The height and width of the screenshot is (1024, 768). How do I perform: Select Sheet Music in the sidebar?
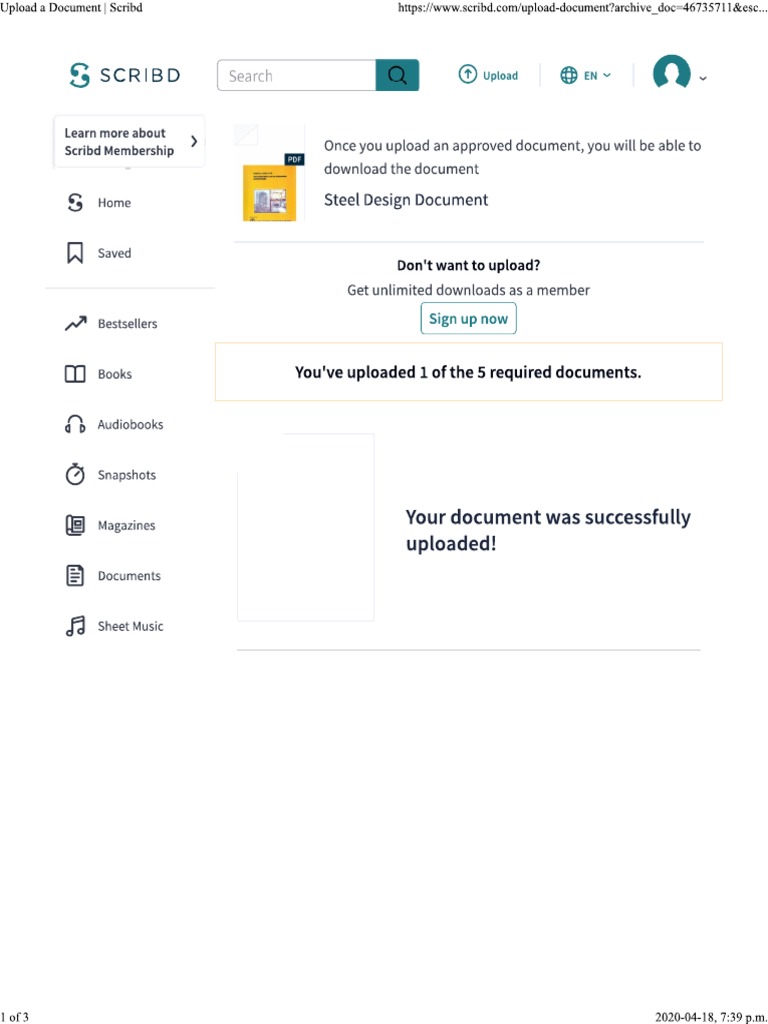tap(130, 626)
